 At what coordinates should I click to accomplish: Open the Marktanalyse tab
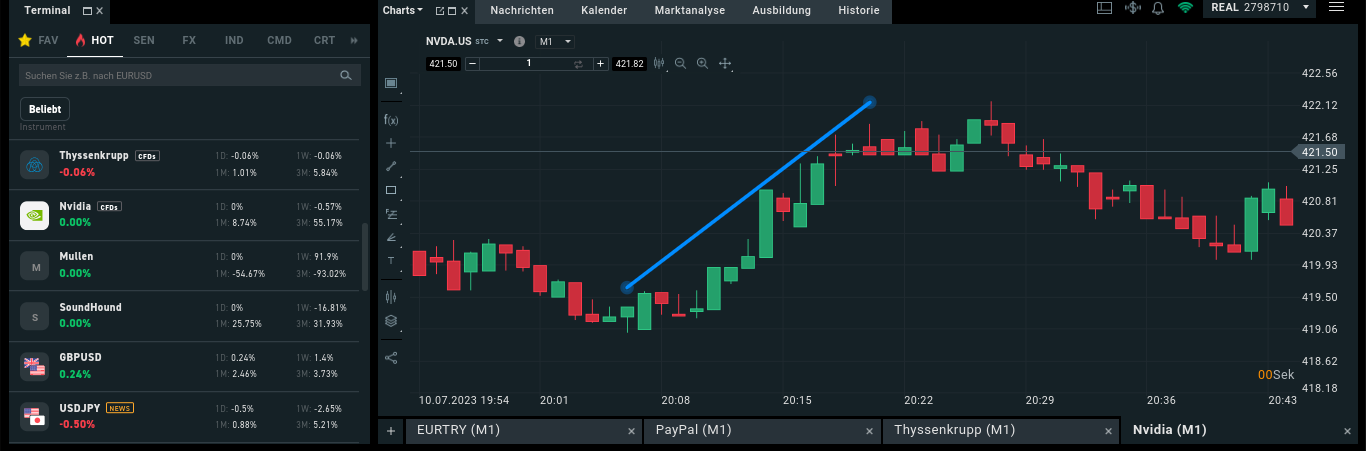pyautogui.click(x=690, y=10)
